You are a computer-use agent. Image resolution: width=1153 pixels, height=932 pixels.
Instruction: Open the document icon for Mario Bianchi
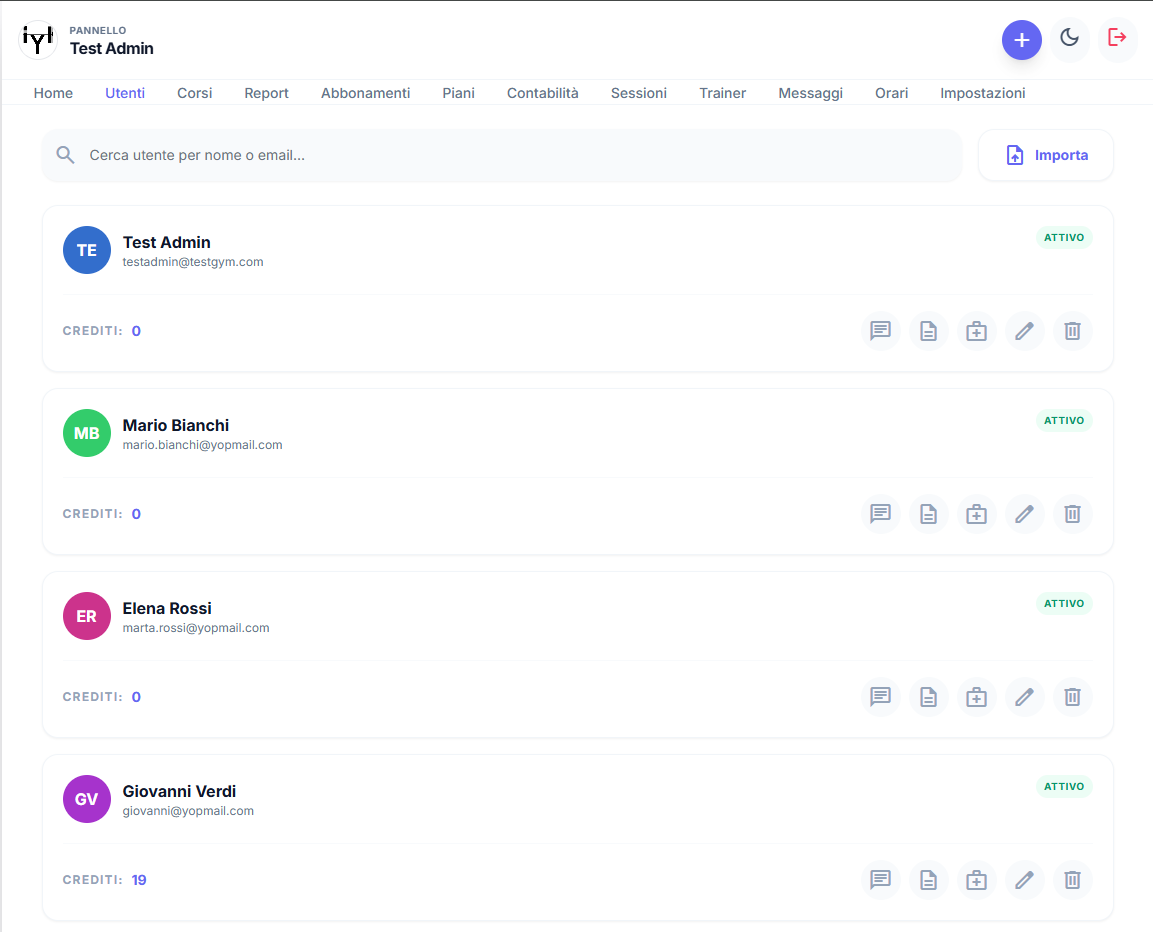coord(928,514)
